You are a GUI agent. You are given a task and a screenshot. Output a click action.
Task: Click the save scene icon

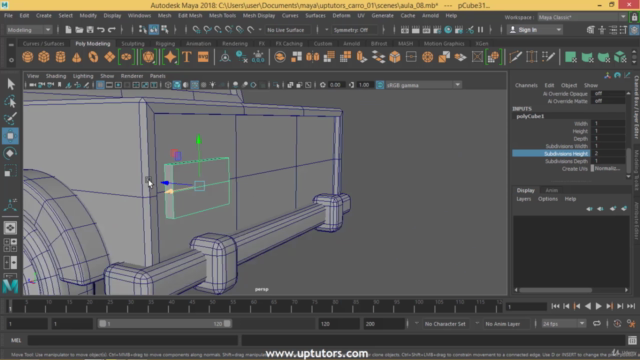click(x=90, y=30)
